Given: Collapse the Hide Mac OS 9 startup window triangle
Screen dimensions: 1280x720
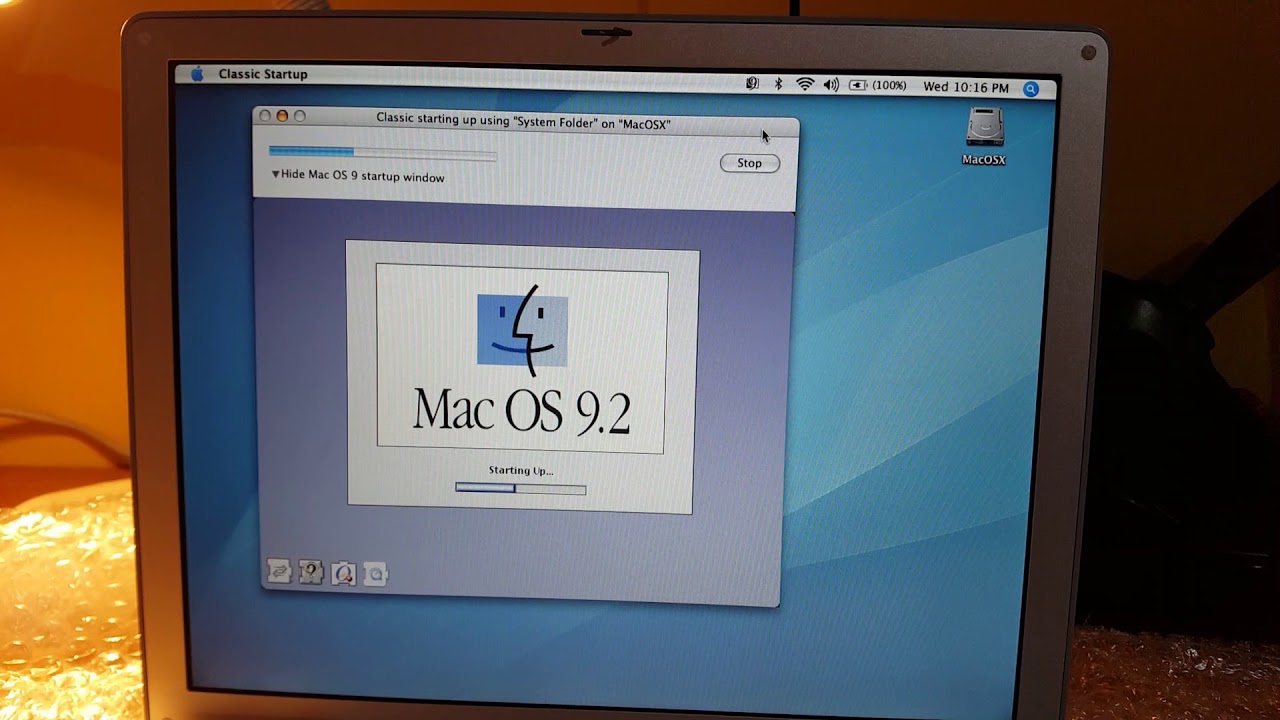Looking at the screenshot, I should tap(275, 174).
